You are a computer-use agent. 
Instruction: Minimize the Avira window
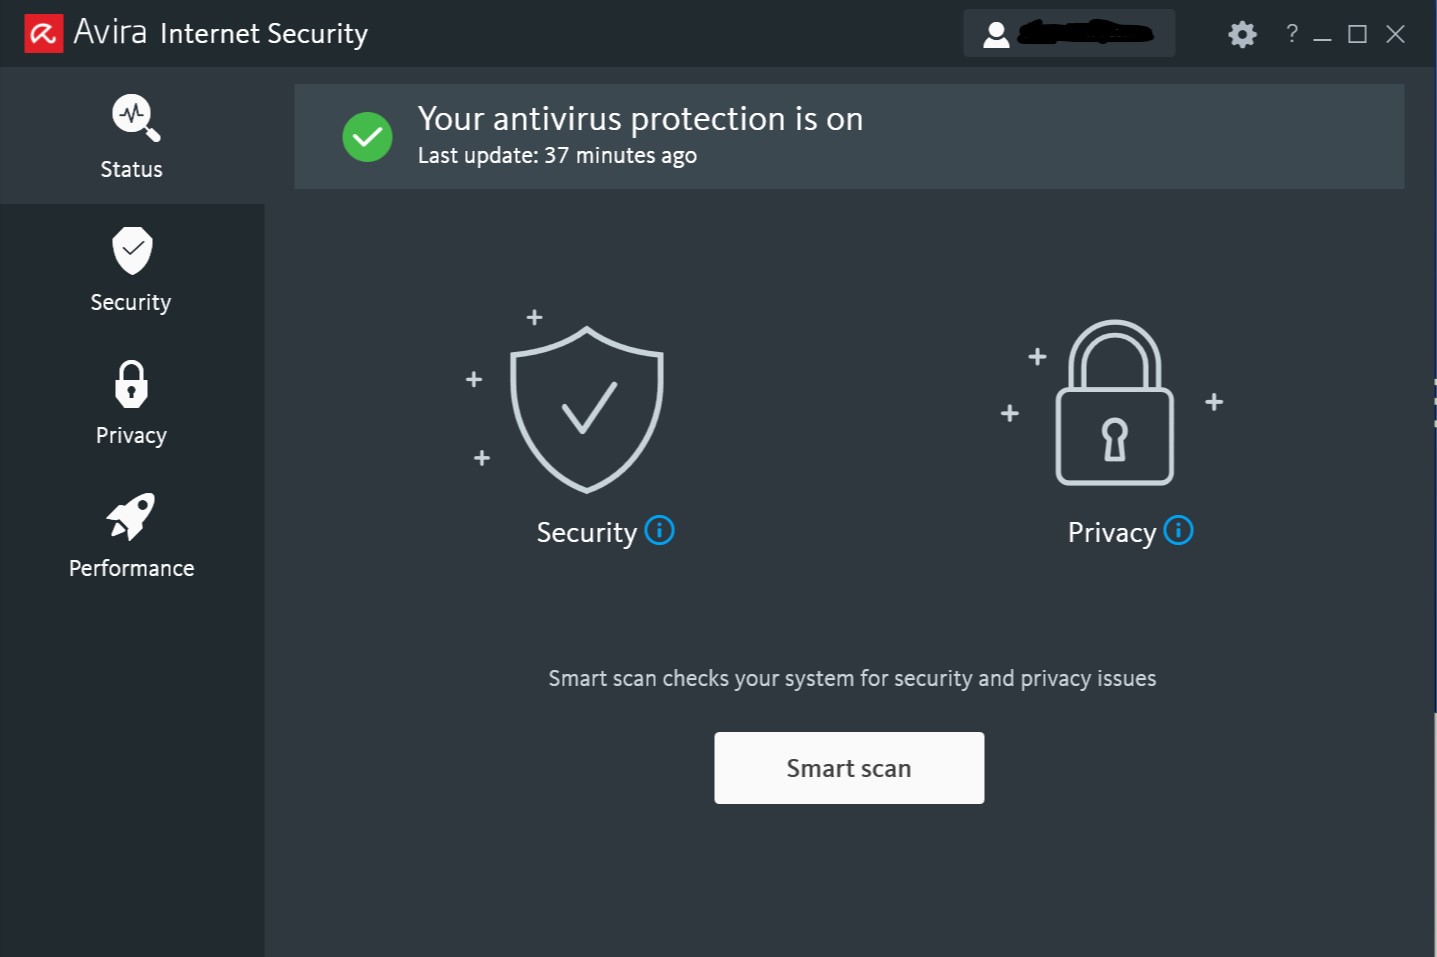1323,35
